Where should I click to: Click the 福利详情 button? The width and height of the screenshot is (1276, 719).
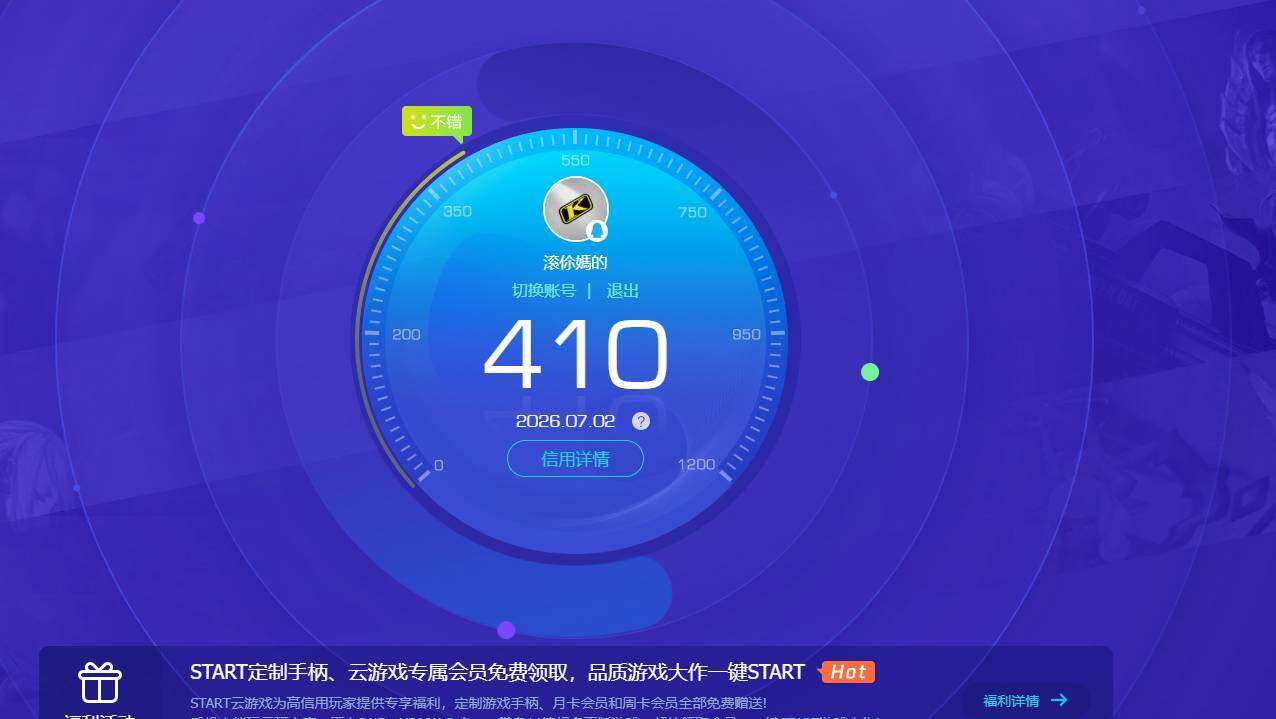tap(1026, 700)
